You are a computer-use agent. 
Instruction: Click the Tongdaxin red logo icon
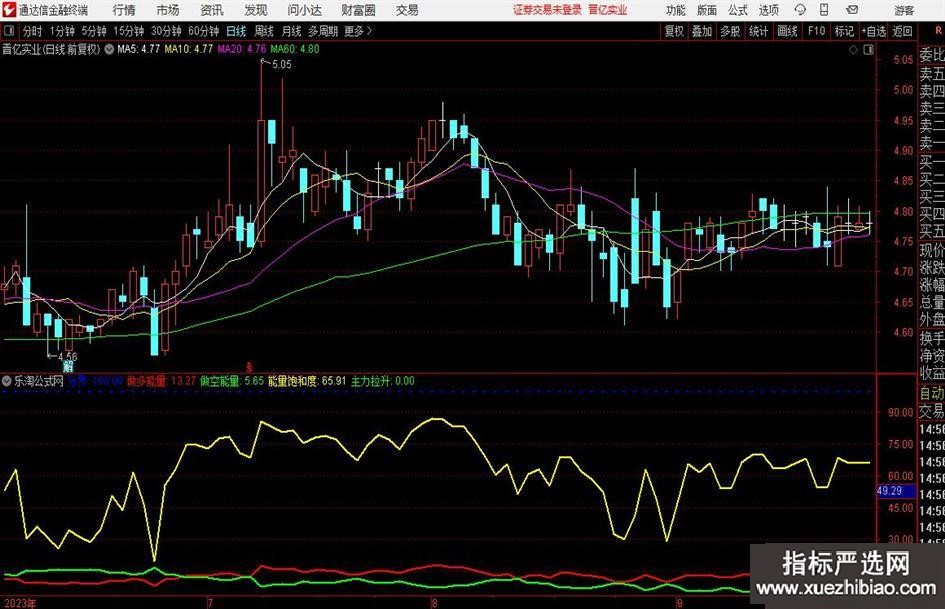point(9,10)
